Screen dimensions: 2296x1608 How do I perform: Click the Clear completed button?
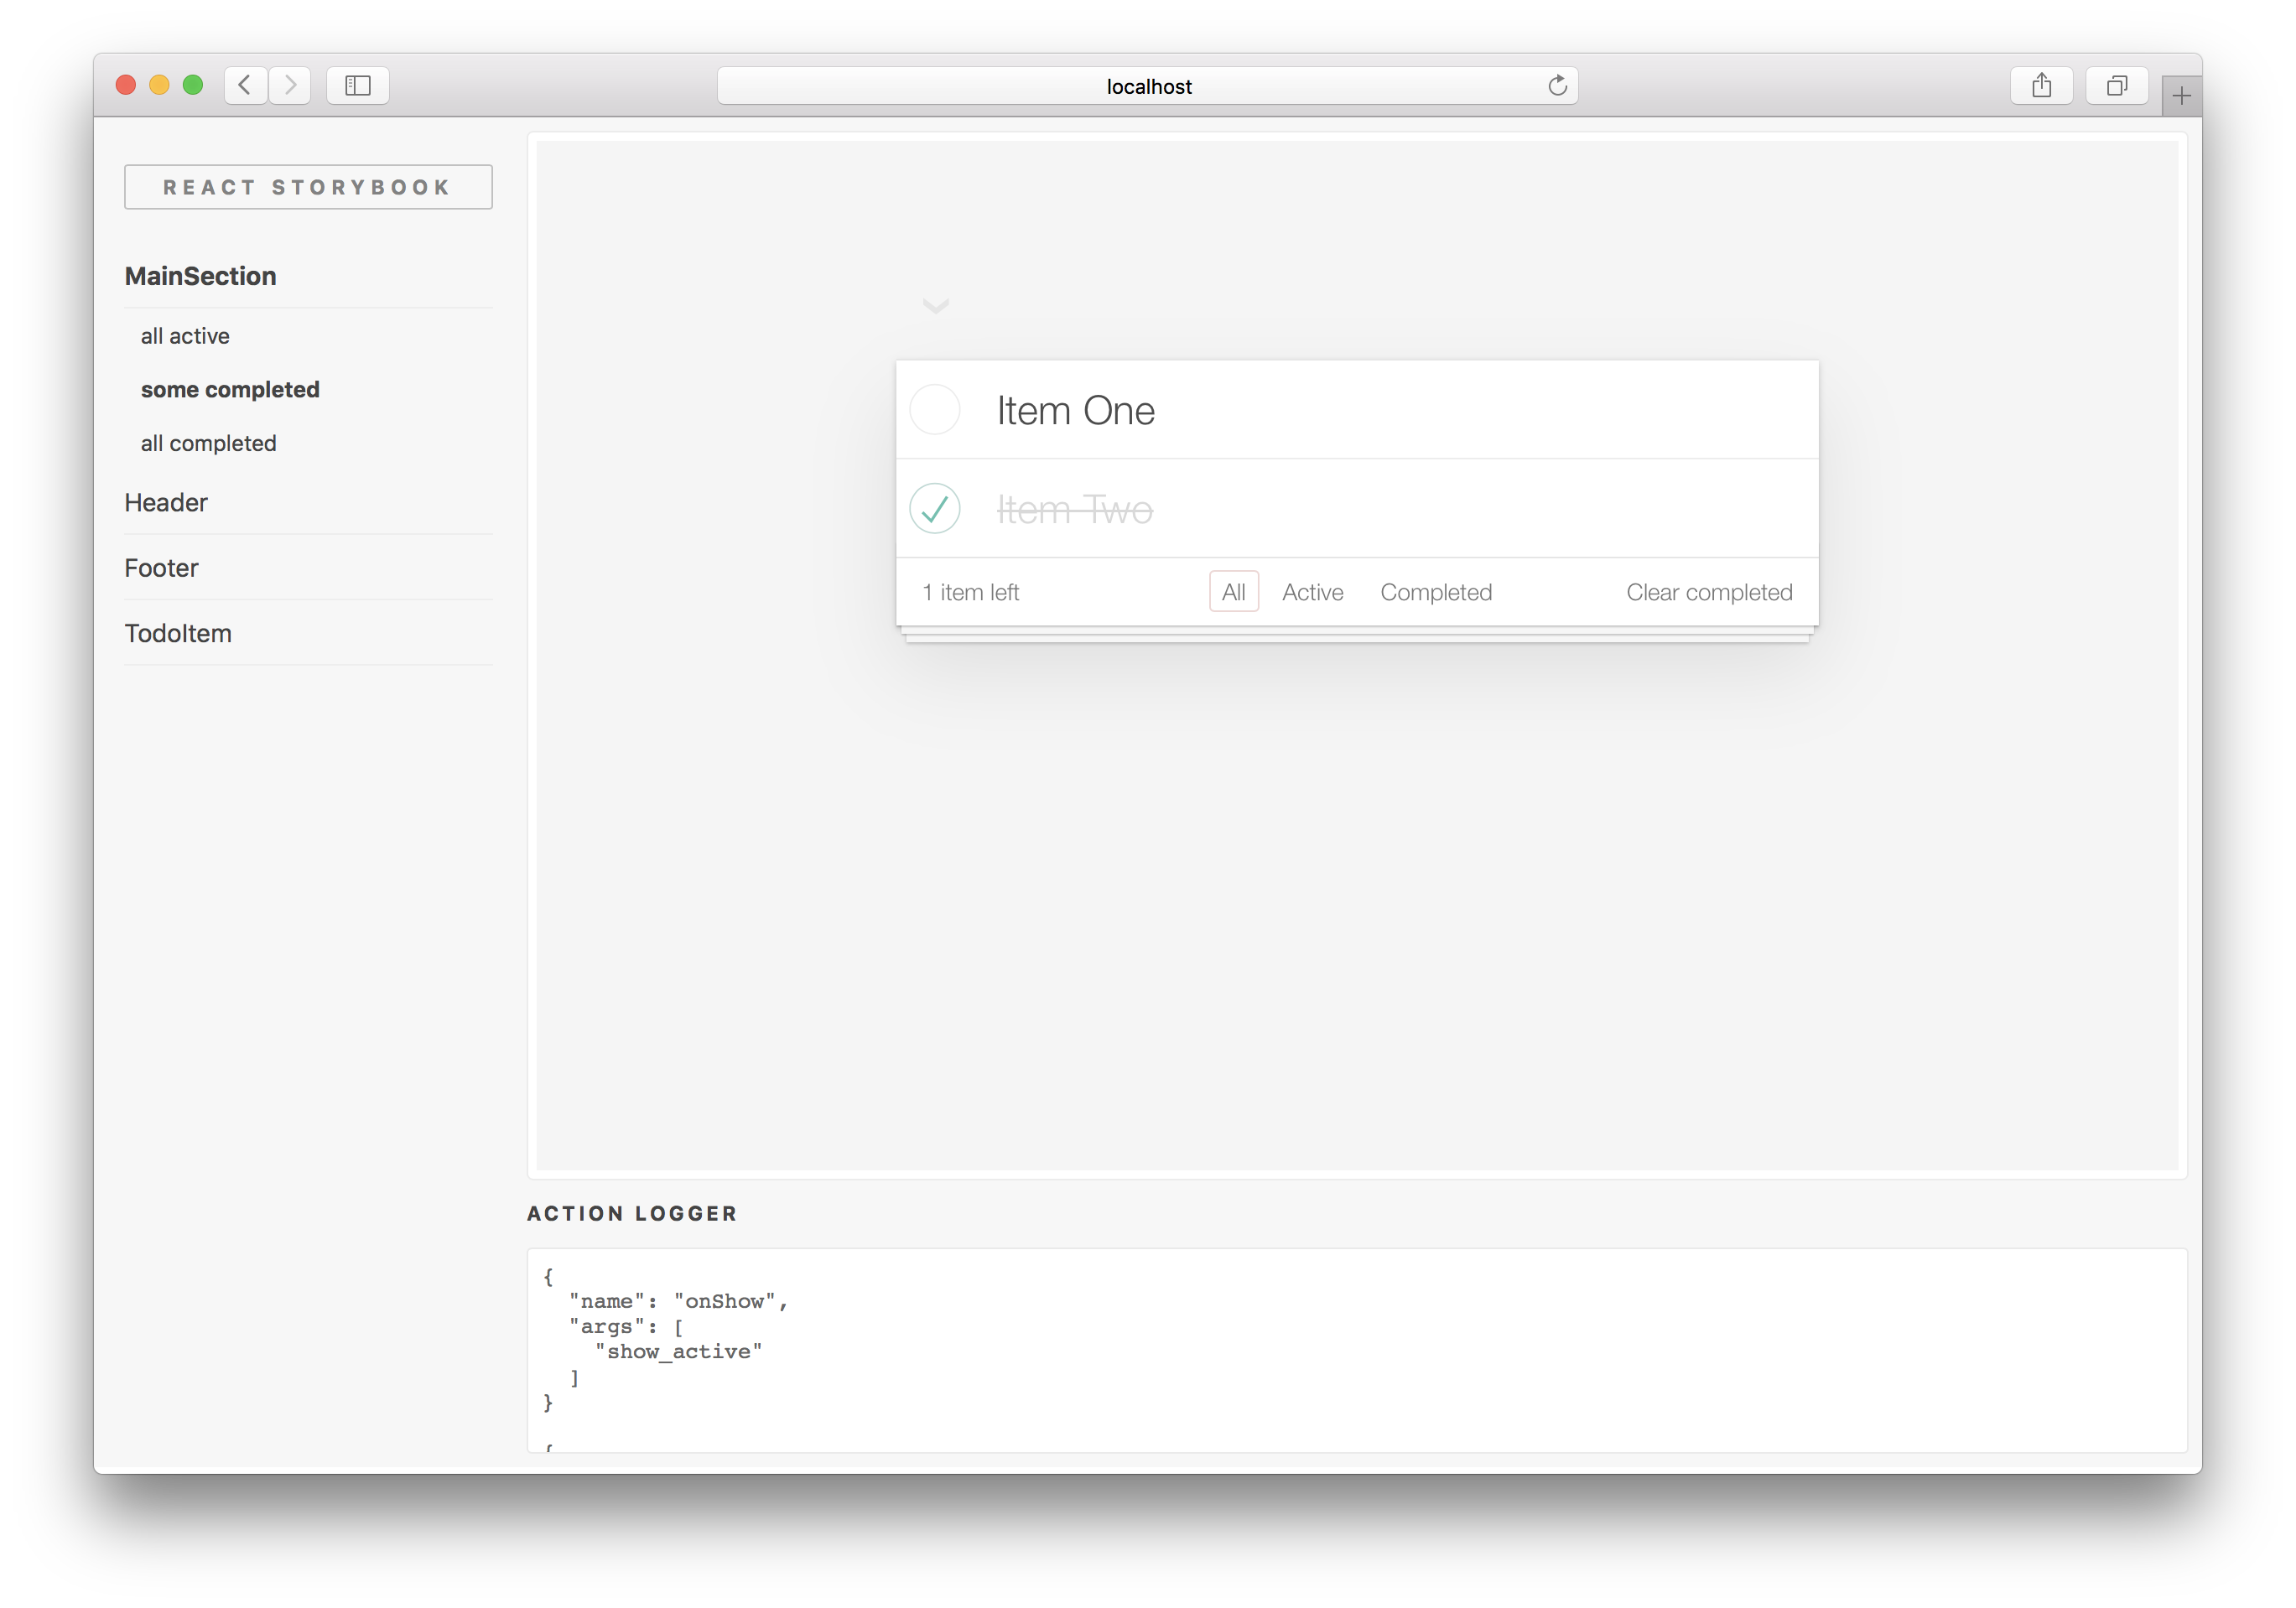(x=1710, y=591)
